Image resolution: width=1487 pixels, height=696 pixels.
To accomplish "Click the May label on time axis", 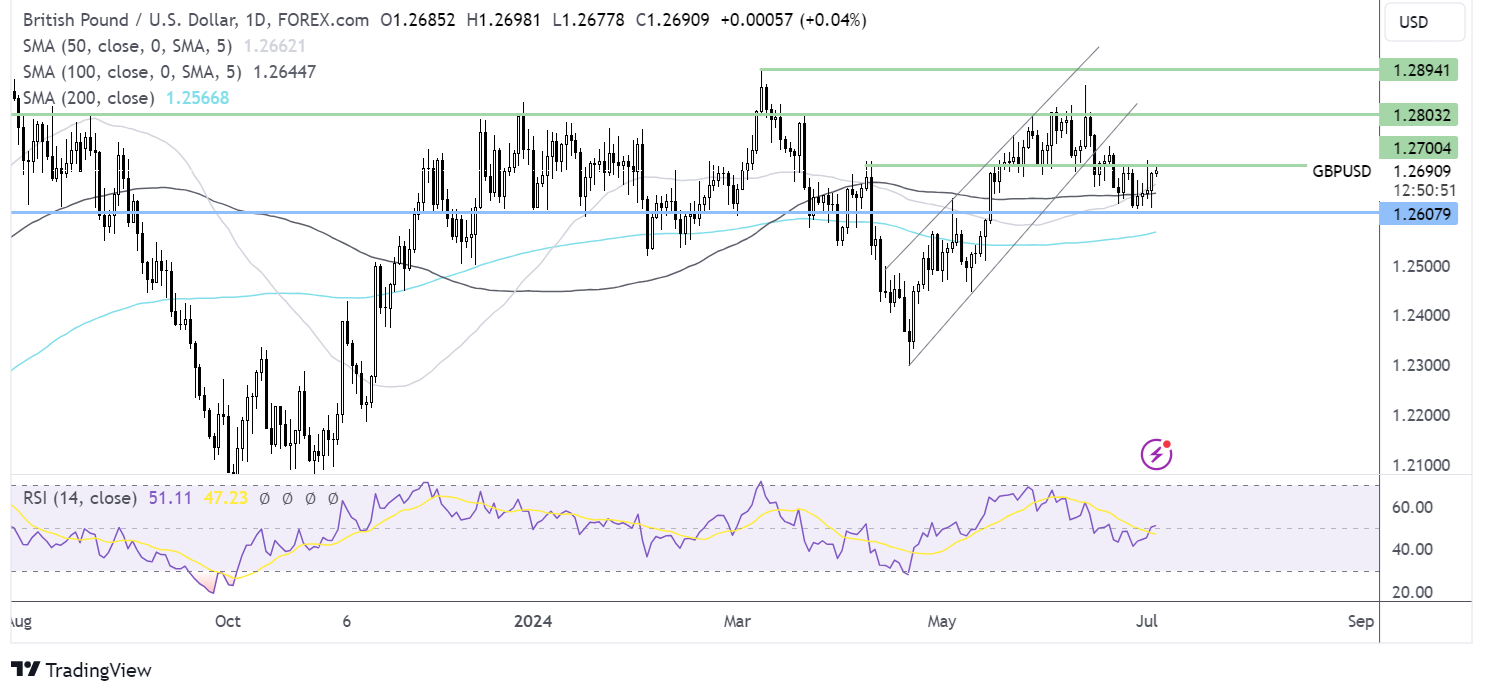I will (x=941, y=621).
